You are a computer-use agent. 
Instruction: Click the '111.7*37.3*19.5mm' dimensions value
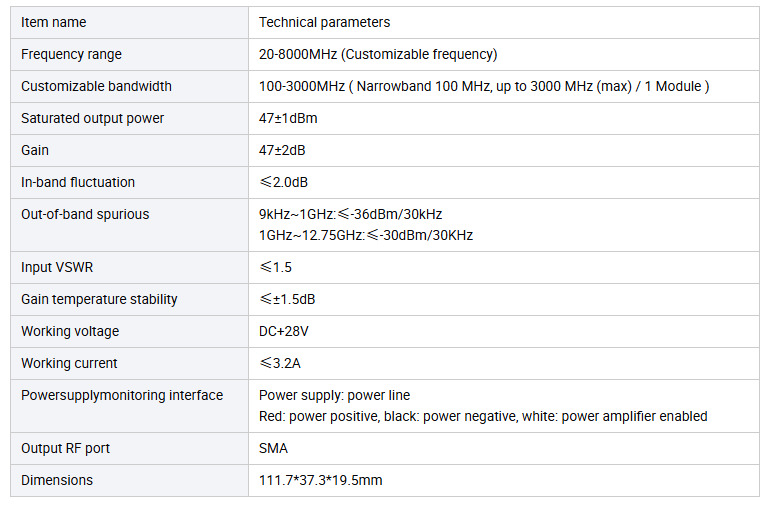pos(320,480)
